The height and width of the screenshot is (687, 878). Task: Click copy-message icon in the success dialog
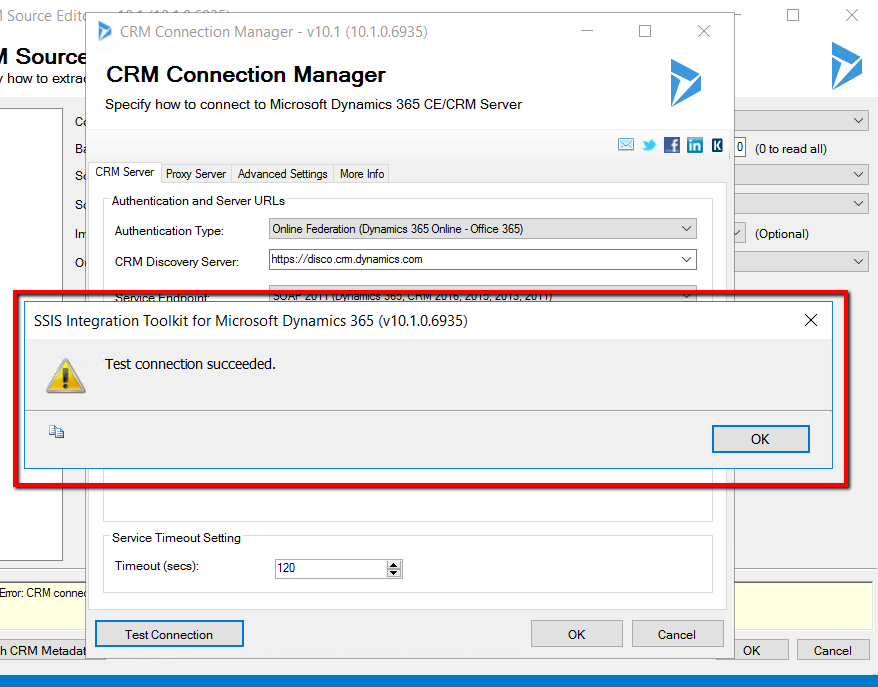pyautogui.click(x=56, y=432)
